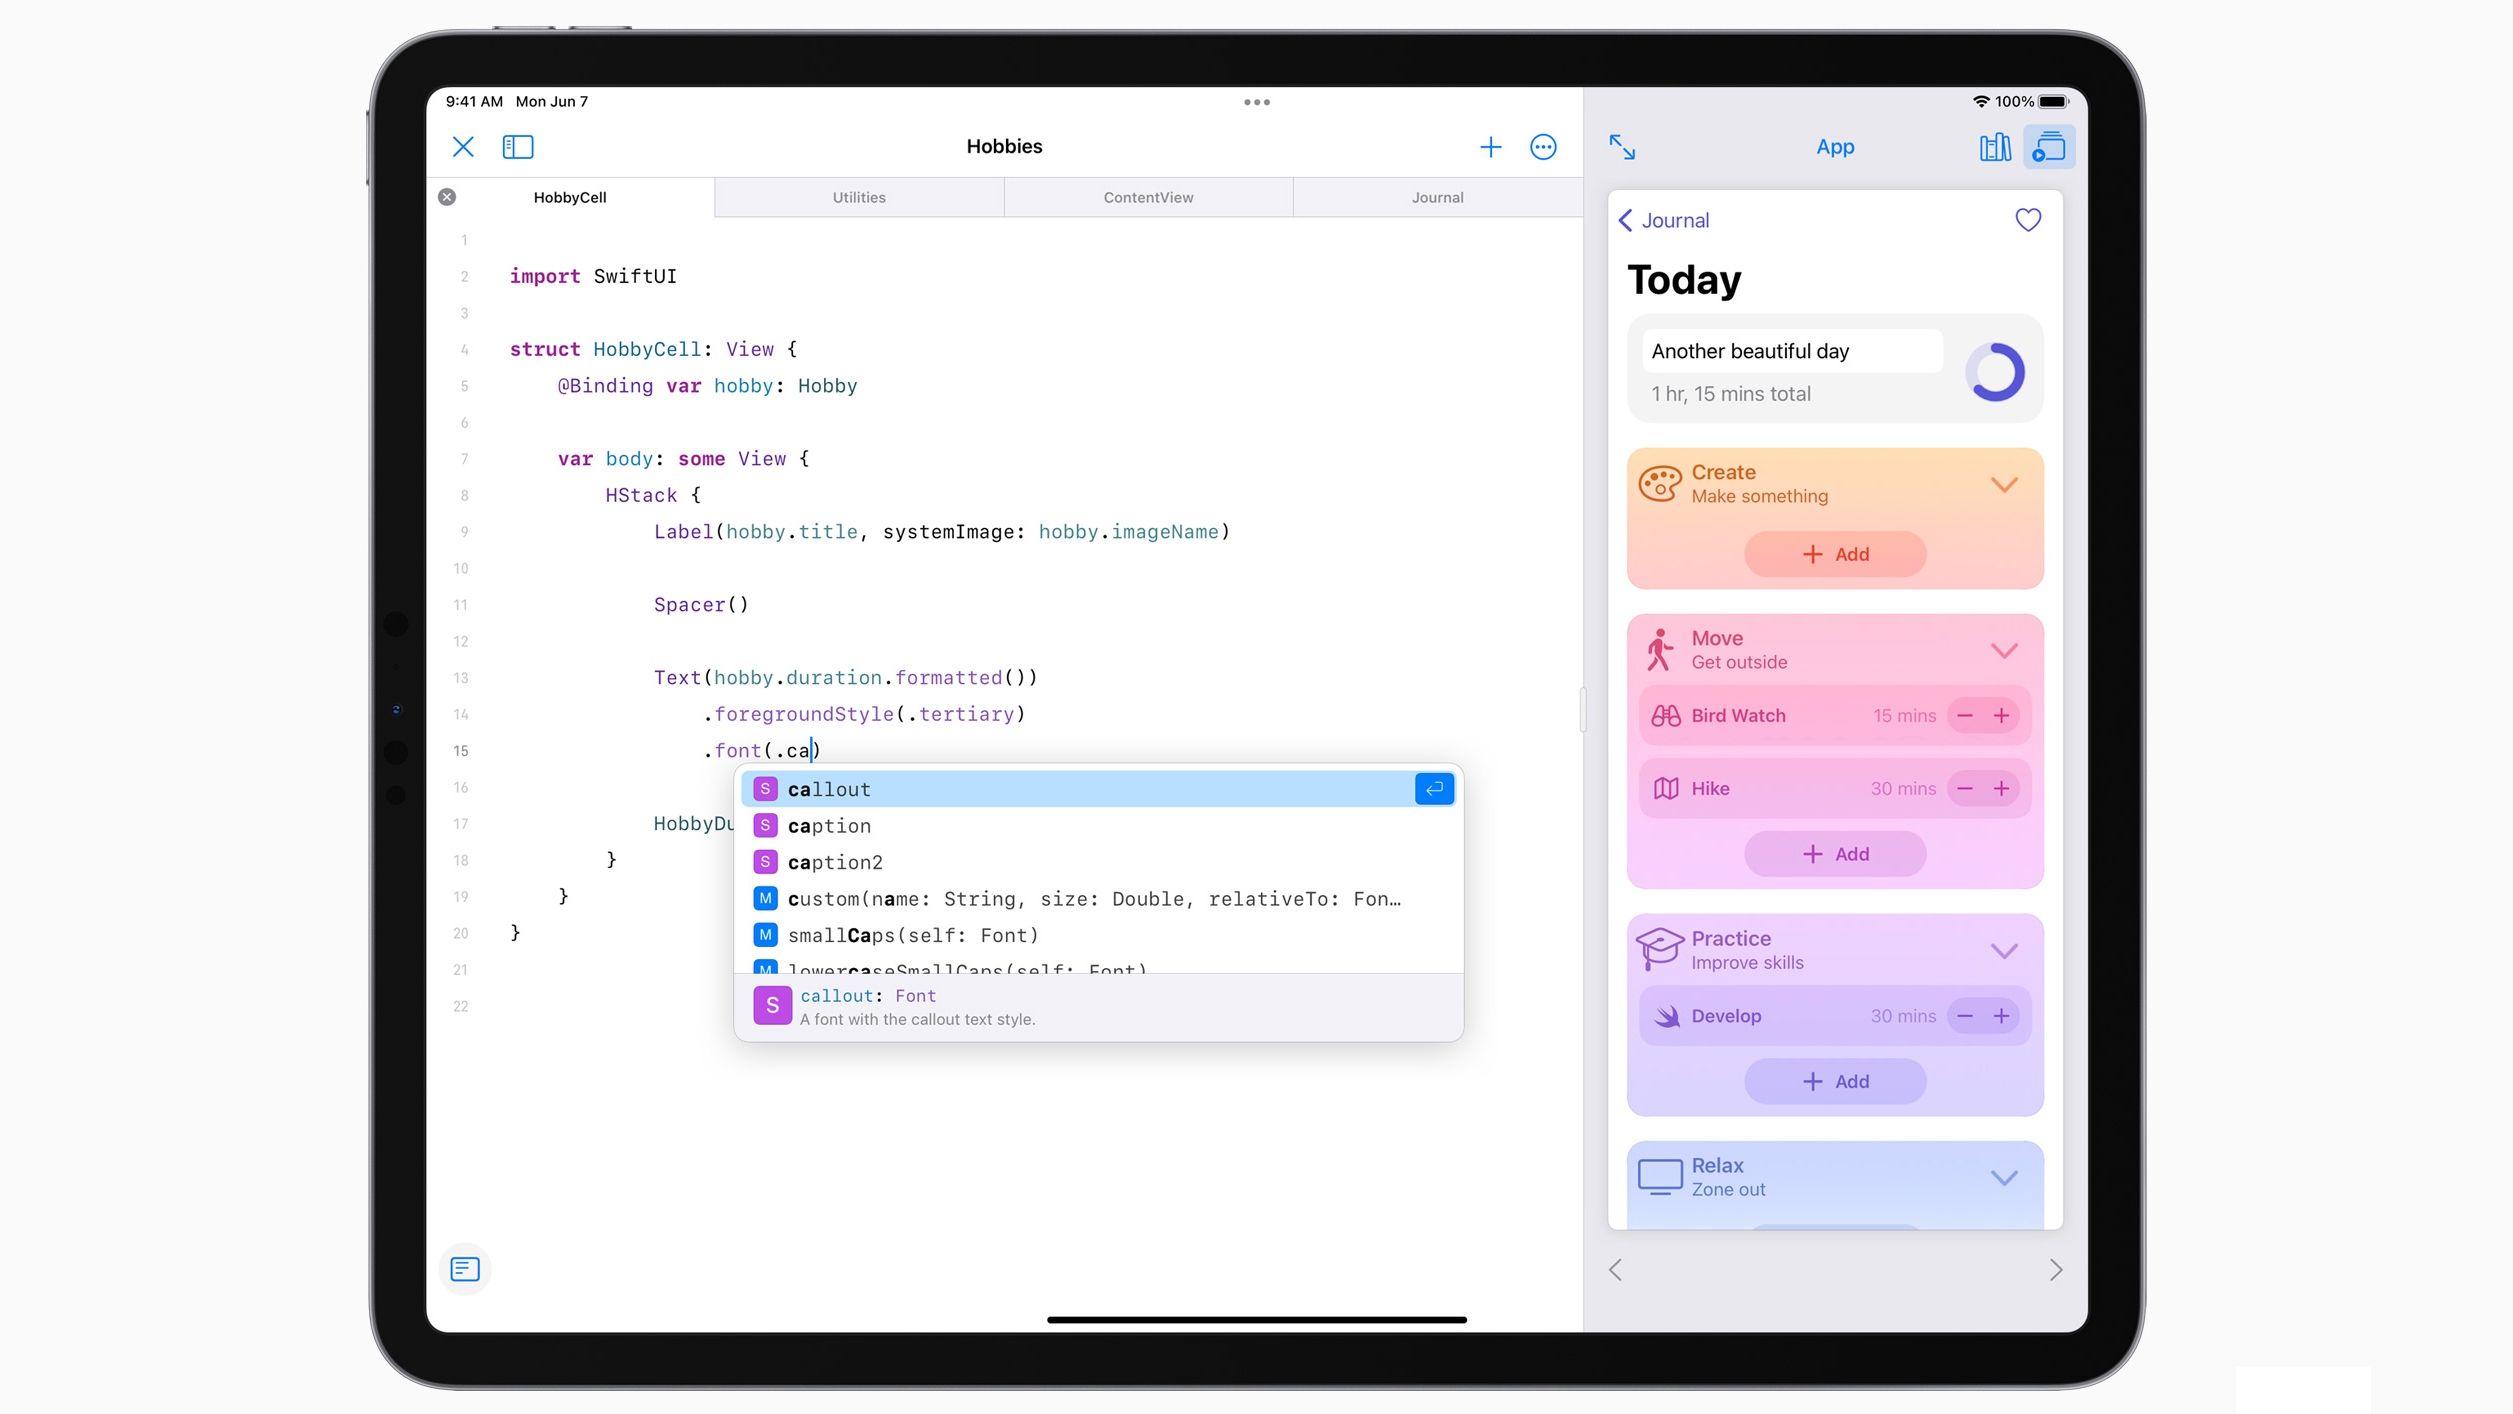The height and width of the screenshot is (1414, 2513).
Task: Decrease Hike minutes
Action: coord(1964,789)
